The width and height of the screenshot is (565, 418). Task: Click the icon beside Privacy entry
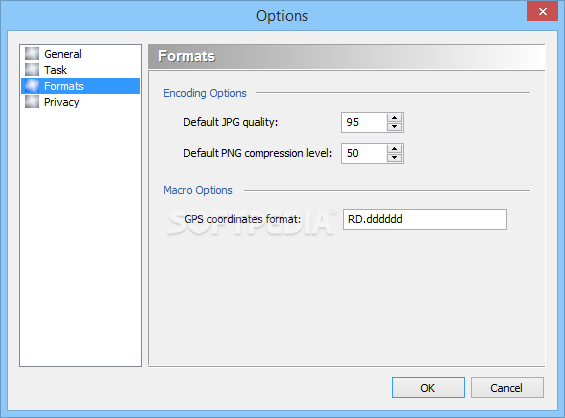pyautogui.click(x=32, y=102)
